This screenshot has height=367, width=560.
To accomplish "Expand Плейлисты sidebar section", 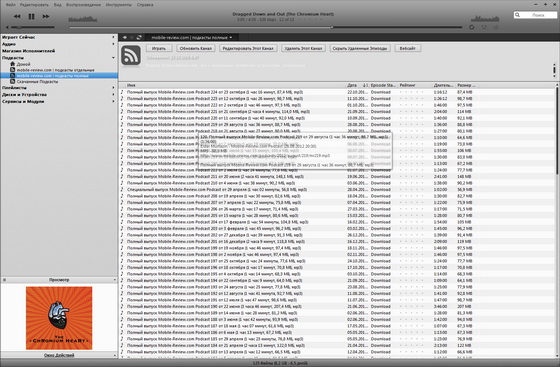I will [x=114, y=87].
